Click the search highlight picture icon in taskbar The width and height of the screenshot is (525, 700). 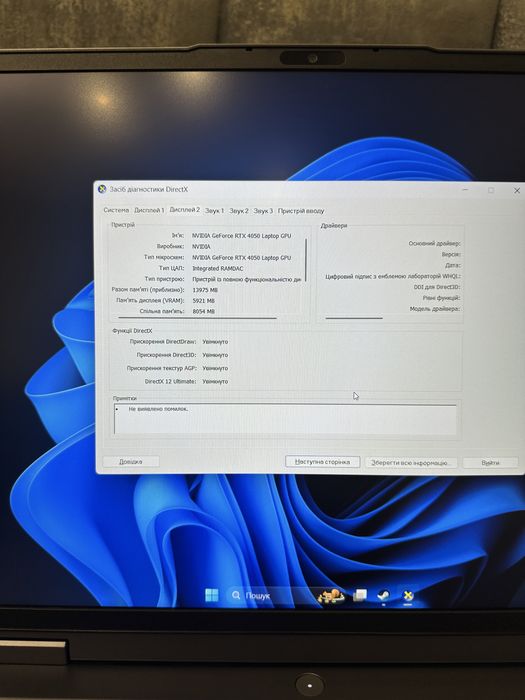[x=331, y=596]
